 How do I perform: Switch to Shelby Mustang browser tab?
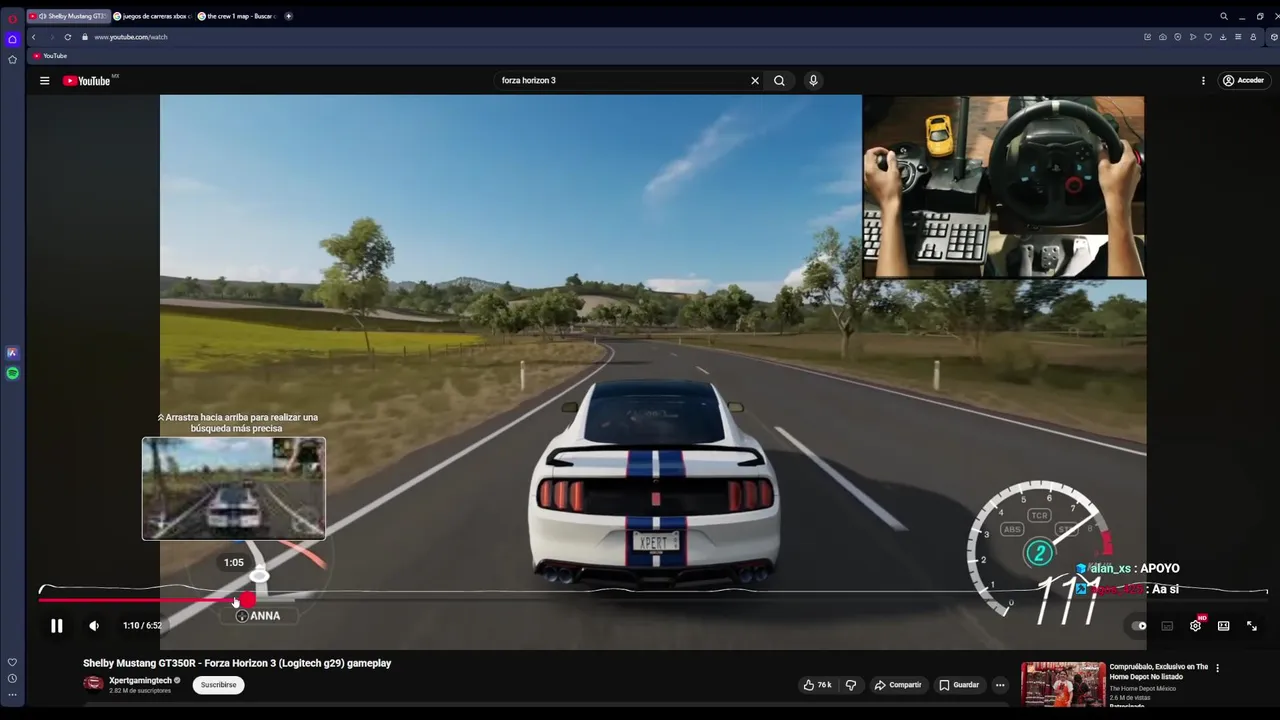pos(70,16)
